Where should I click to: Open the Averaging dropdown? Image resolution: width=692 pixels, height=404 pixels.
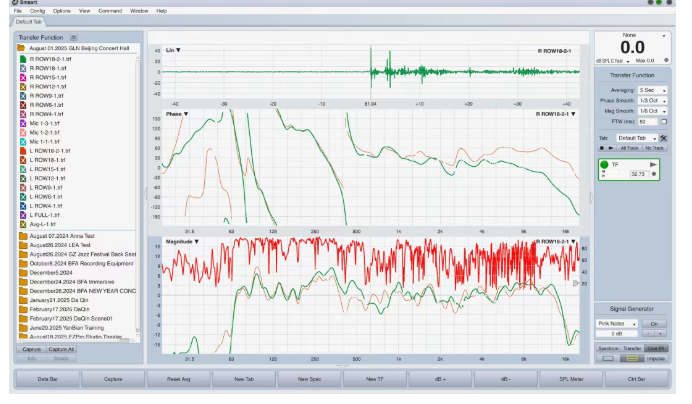[652, 90]
